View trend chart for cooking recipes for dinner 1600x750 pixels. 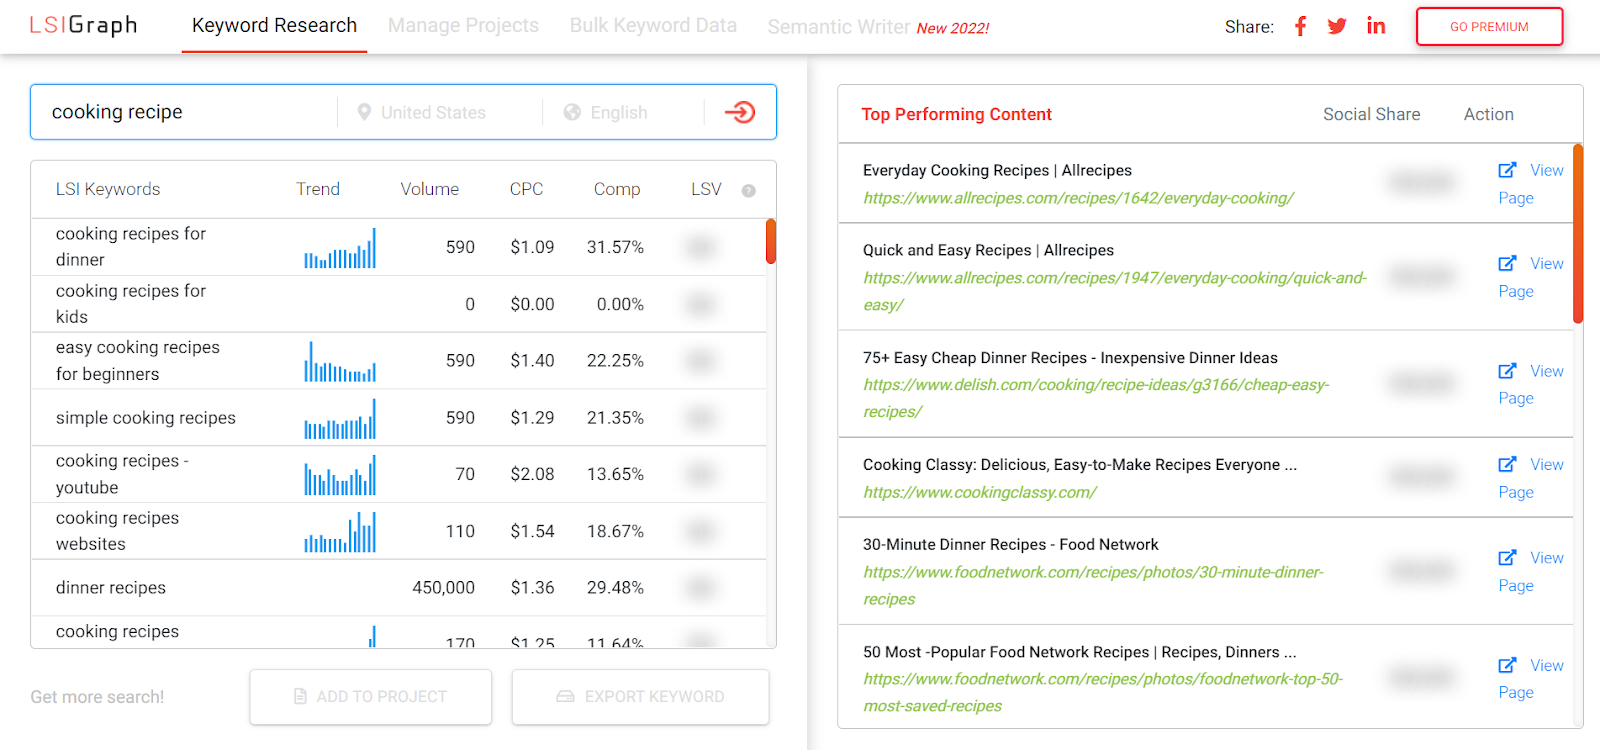[340, 248]
